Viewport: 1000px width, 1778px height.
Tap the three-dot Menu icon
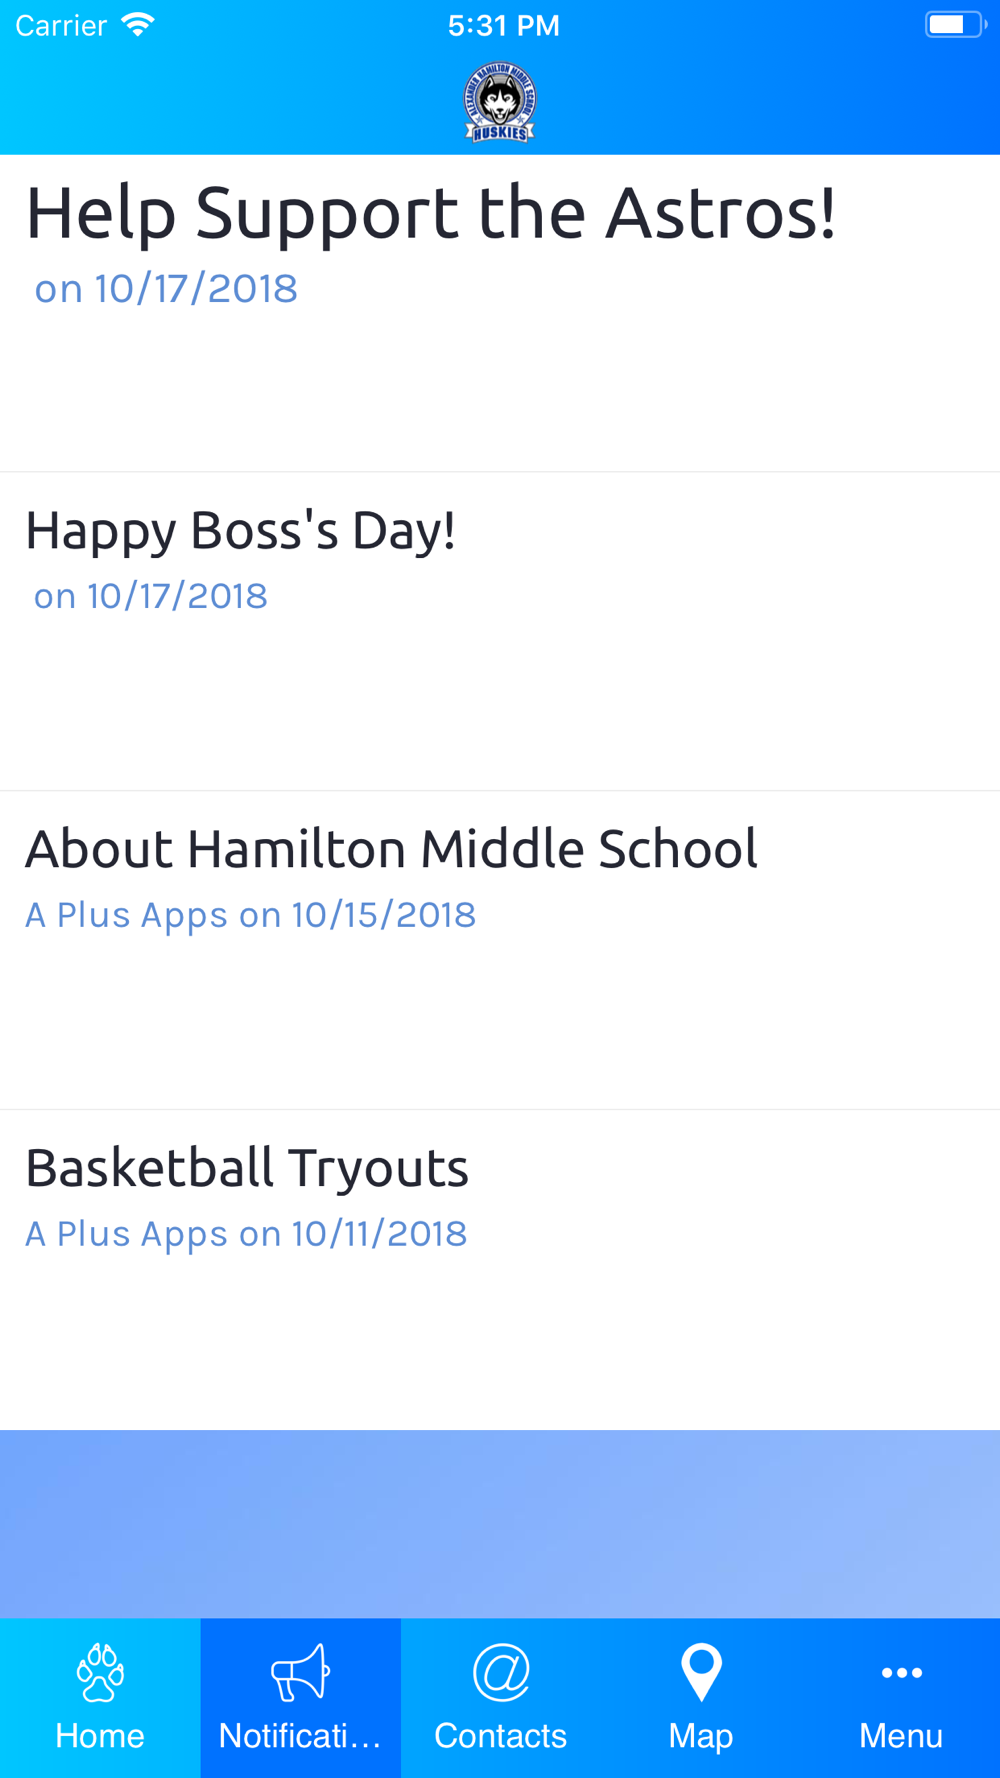[x=901, y=1673]
